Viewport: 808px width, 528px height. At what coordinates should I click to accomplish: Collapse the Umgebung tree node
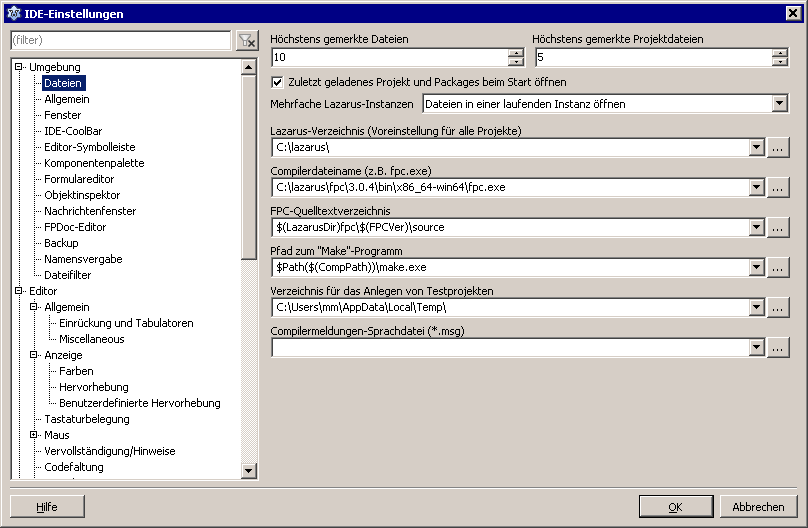19,67
